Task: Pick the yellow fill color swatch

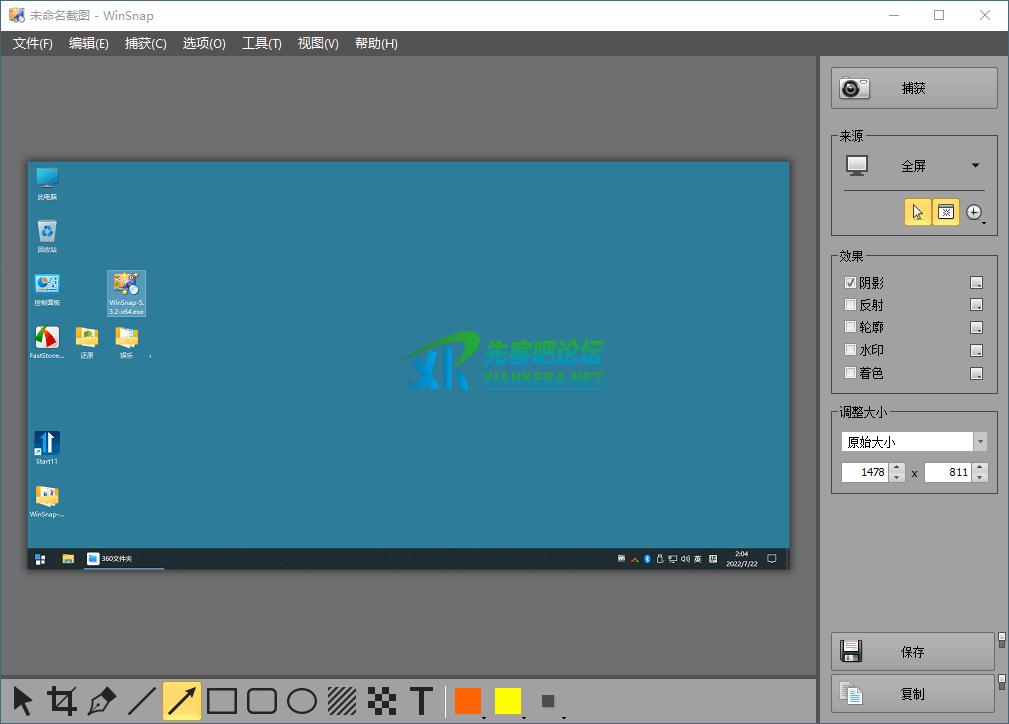Action: [508, 701]
